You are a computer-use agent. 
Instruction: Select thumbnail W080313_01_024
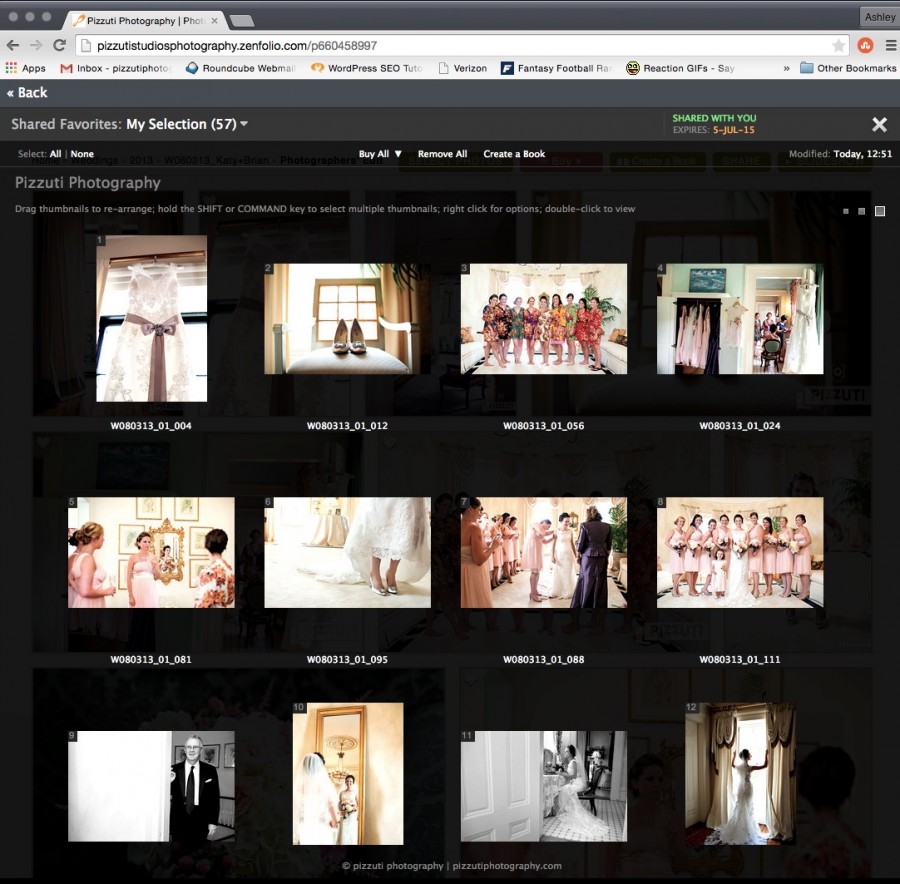point(740,319)
